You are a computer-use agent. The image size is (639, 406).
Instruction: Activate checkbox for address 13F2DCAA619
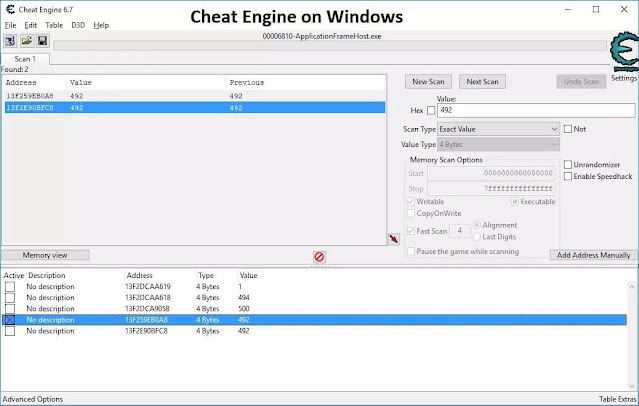10,287
